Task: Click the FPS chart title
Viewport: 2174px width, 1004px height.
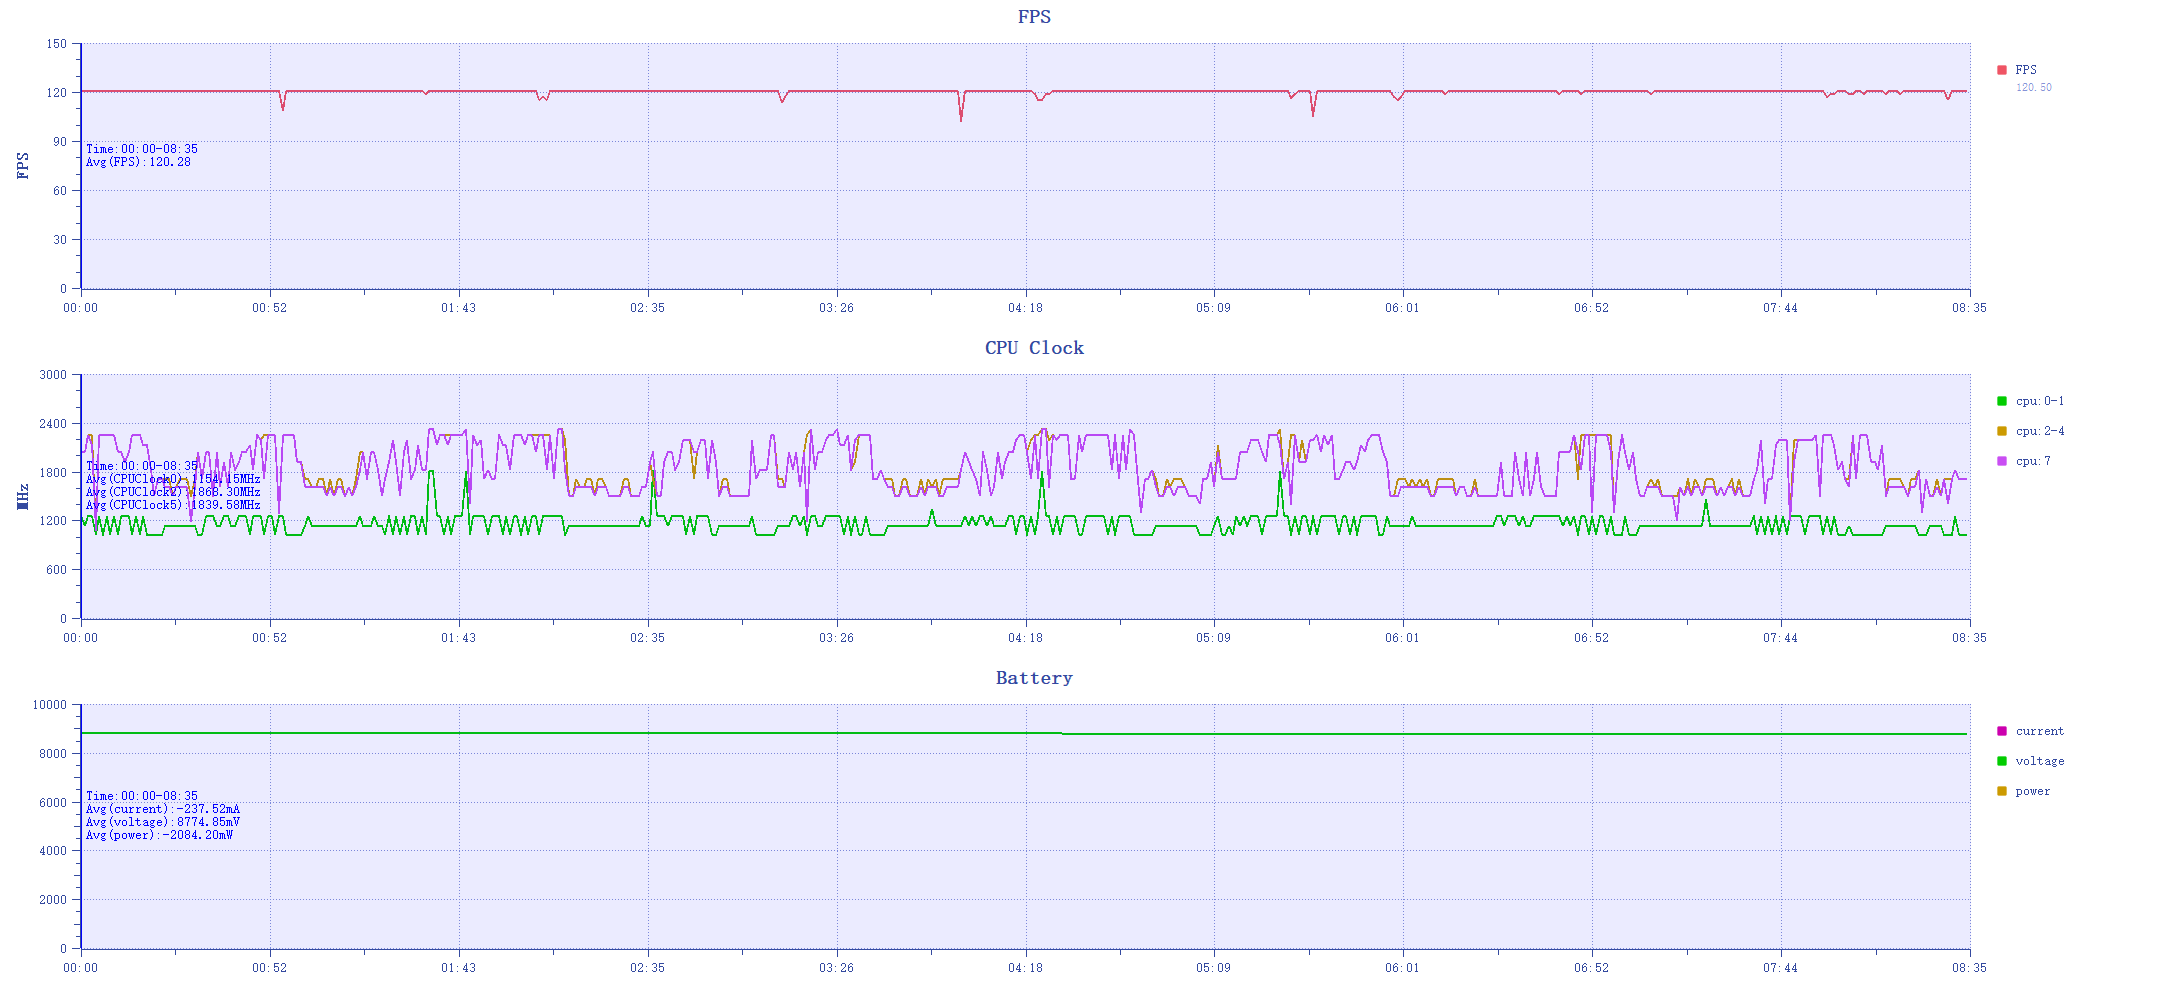Action: pyautogui.click(x=1034, y=17)
